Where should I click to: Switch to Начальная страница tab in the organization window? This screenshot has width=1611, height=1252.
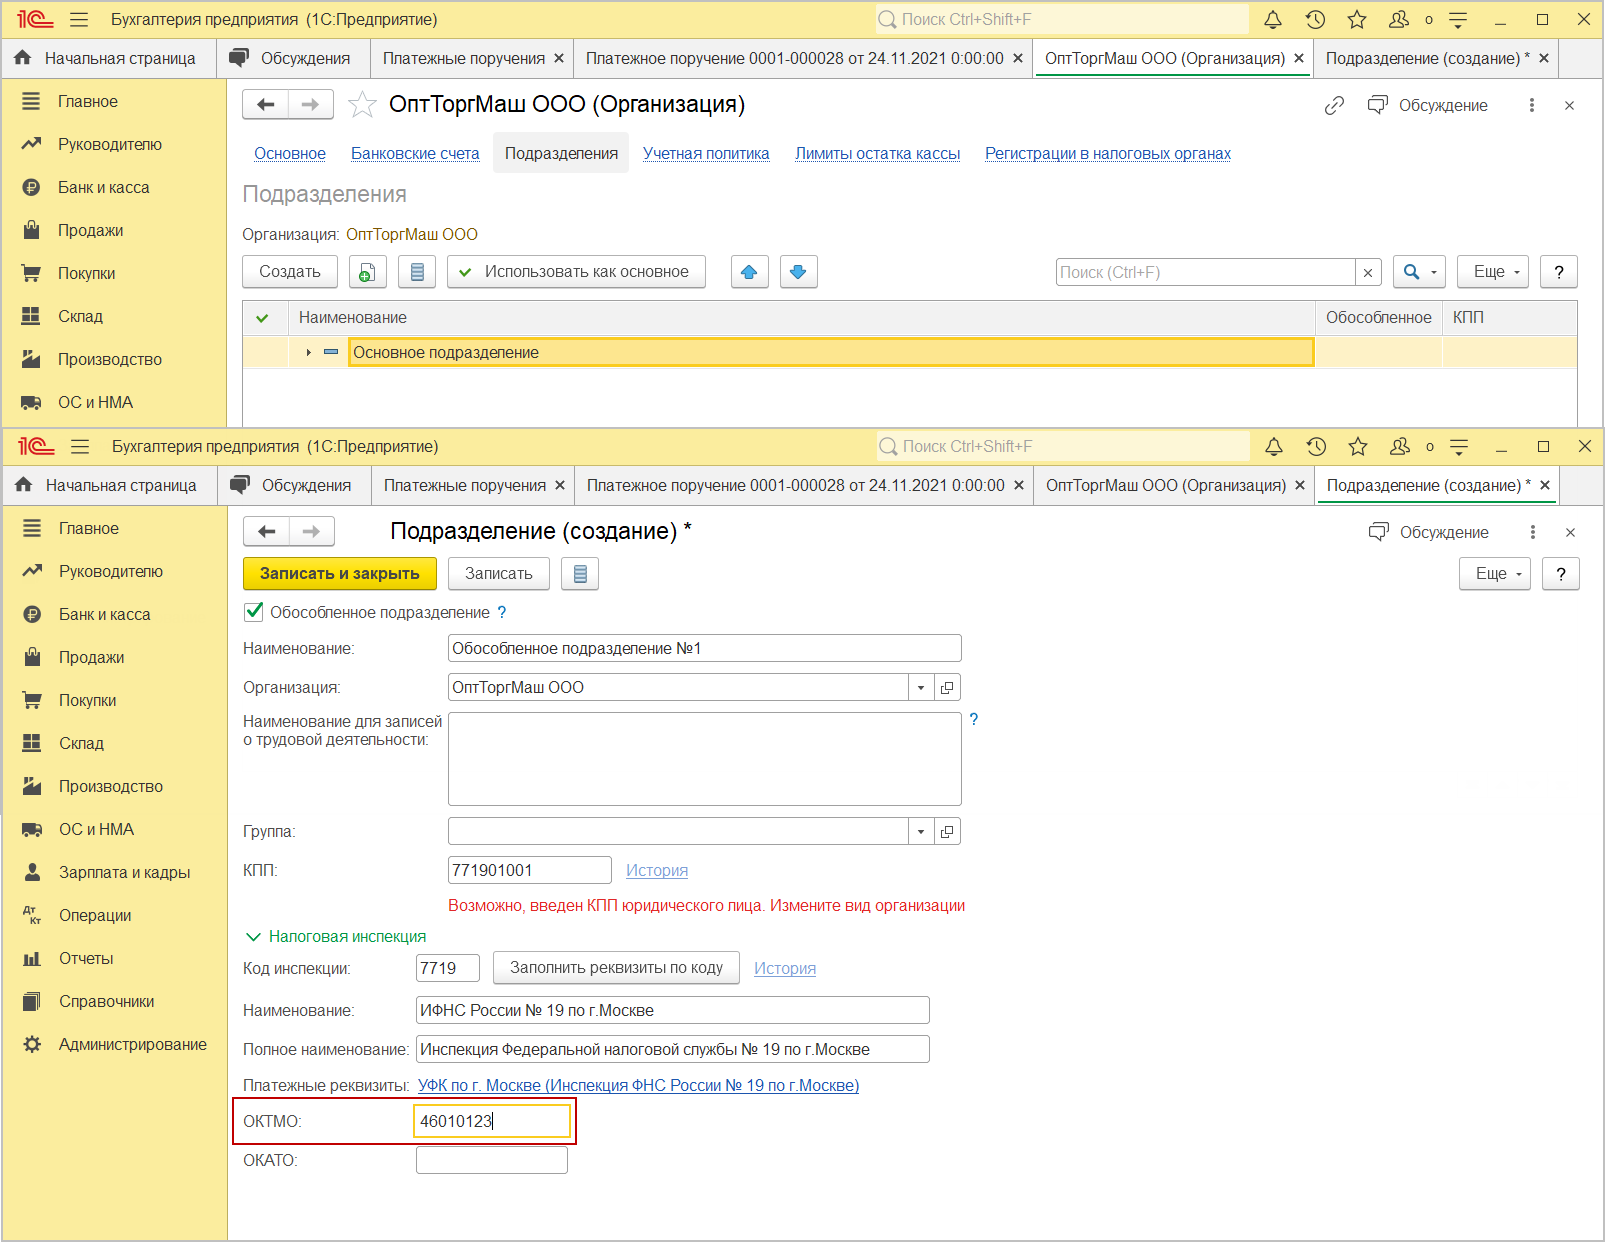109,58
